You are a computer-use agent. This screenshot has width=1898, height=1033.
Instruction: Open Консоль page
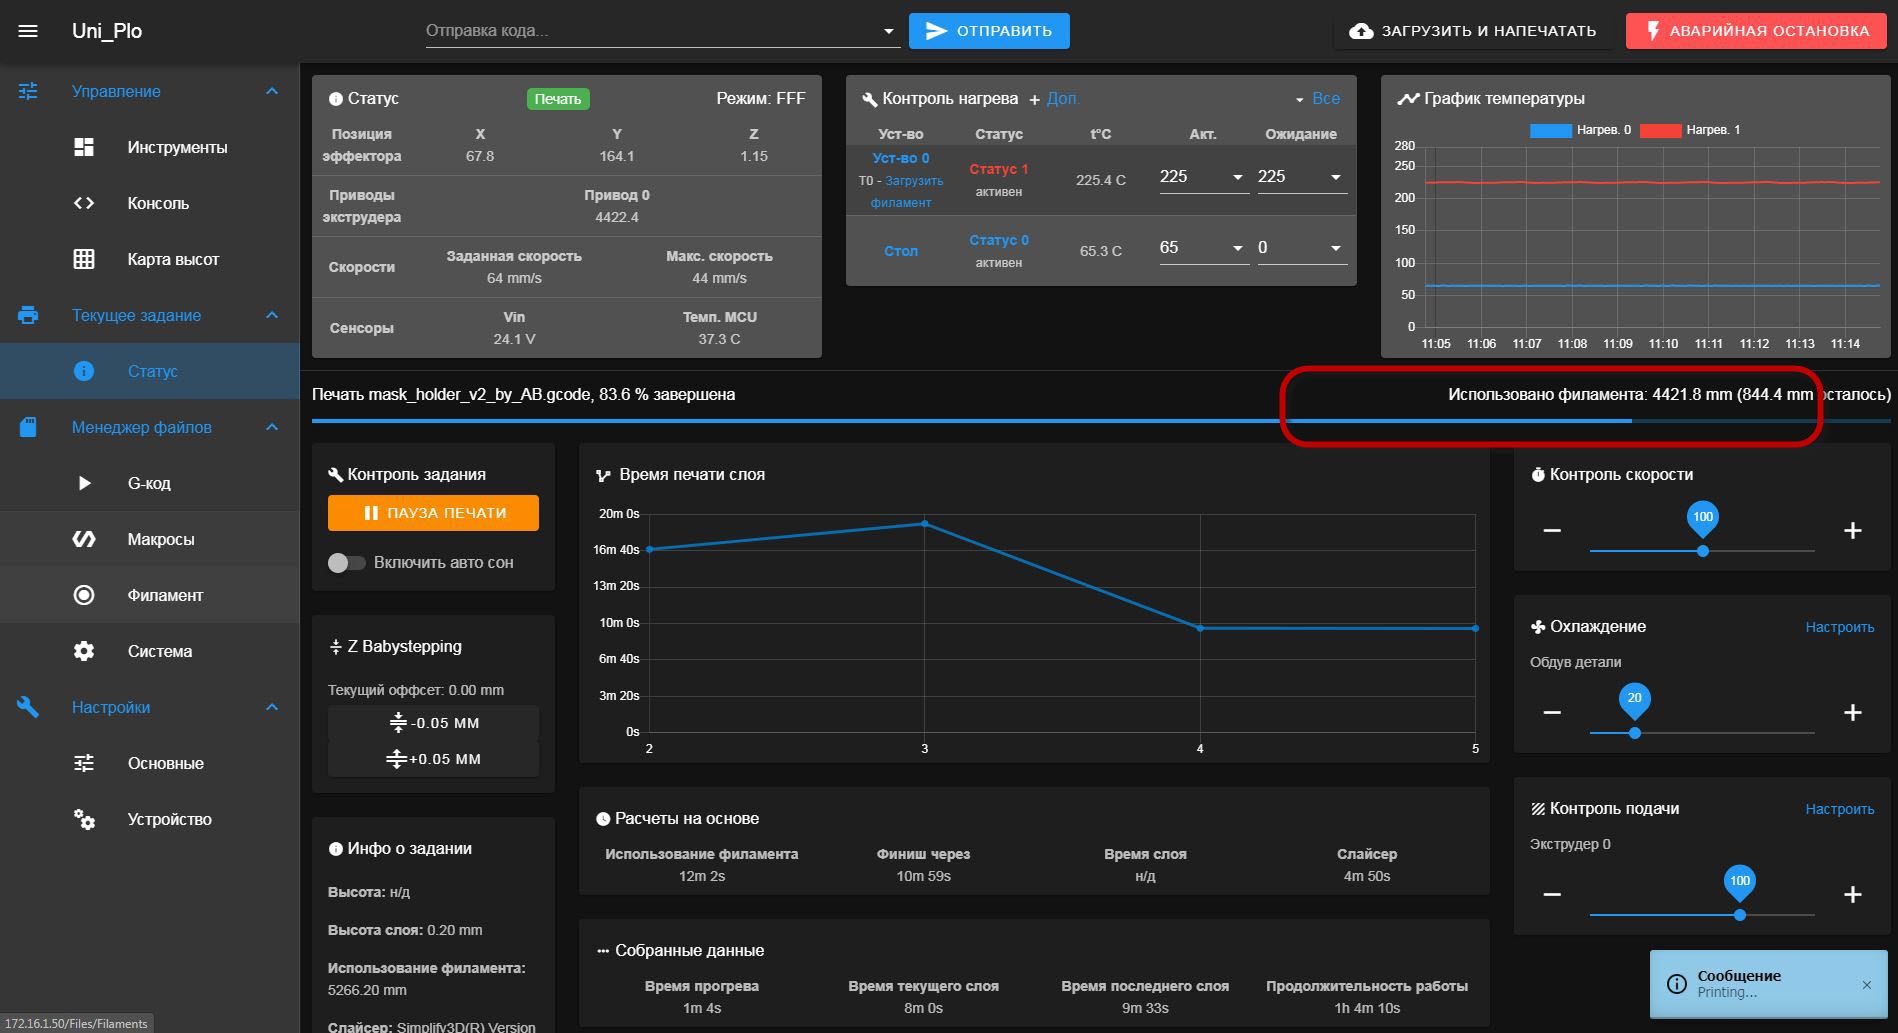(150, 203)
